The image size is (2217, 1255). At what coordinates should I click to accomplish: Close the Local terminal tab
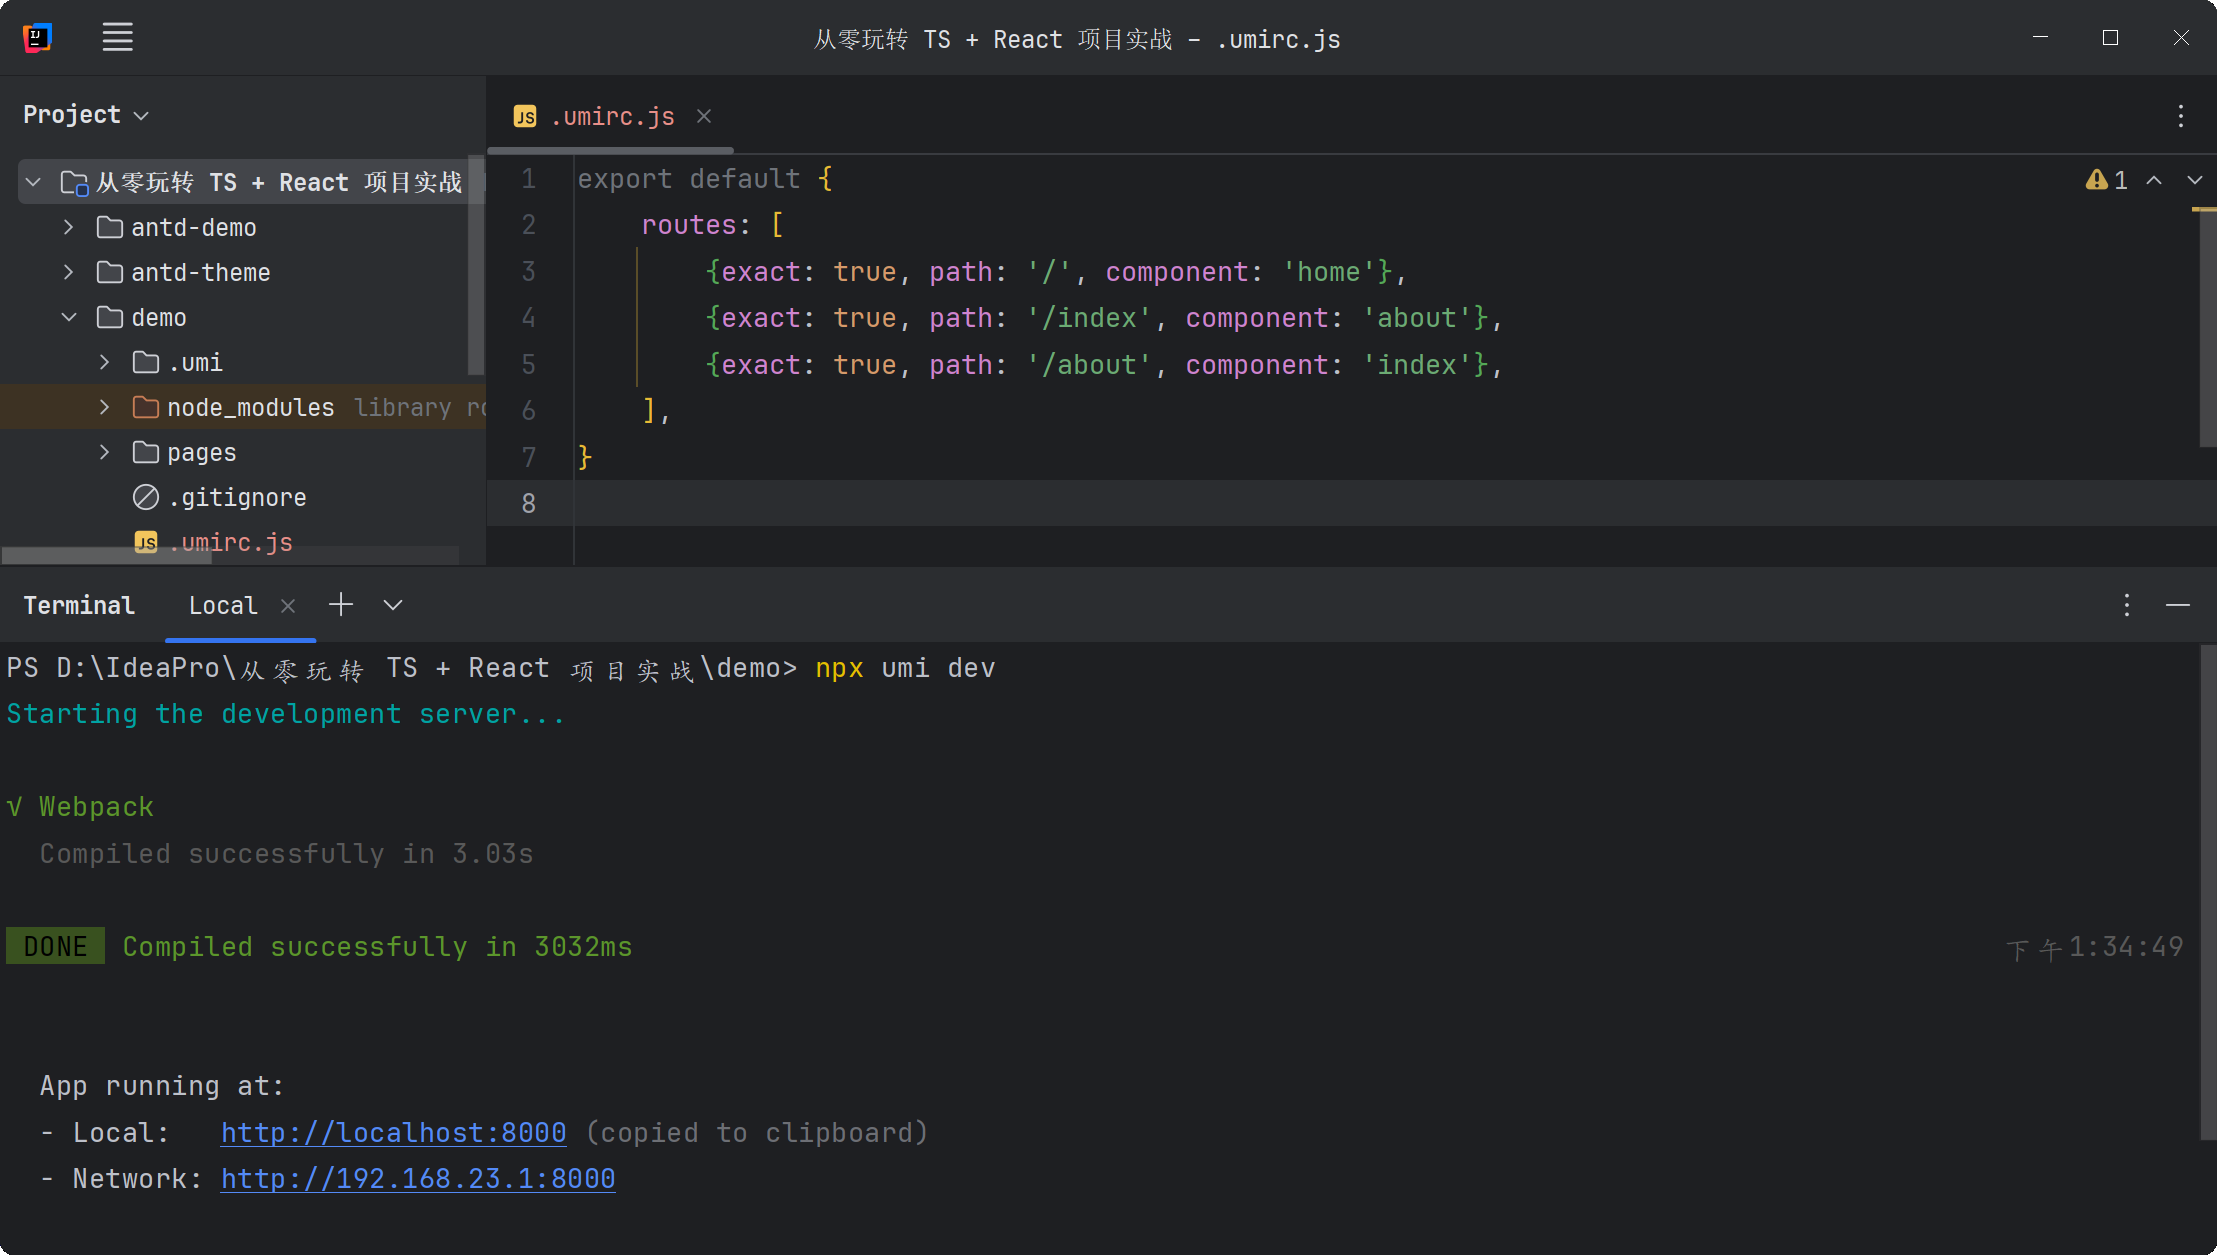(x=288, y=606)
